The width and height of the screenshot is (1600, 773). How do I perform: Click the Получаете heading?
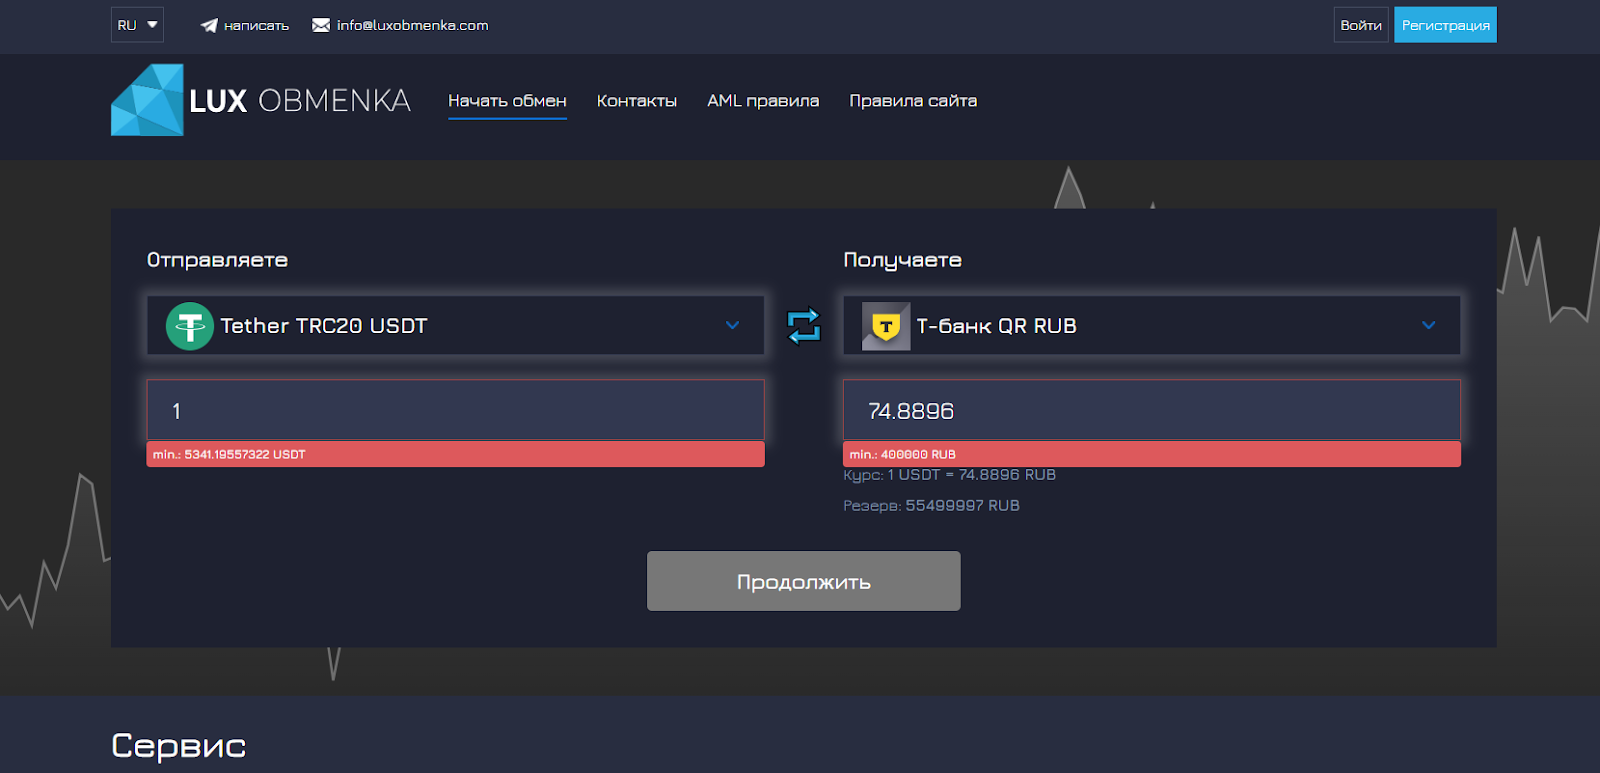pyautogui.click(x=902, y=260)
